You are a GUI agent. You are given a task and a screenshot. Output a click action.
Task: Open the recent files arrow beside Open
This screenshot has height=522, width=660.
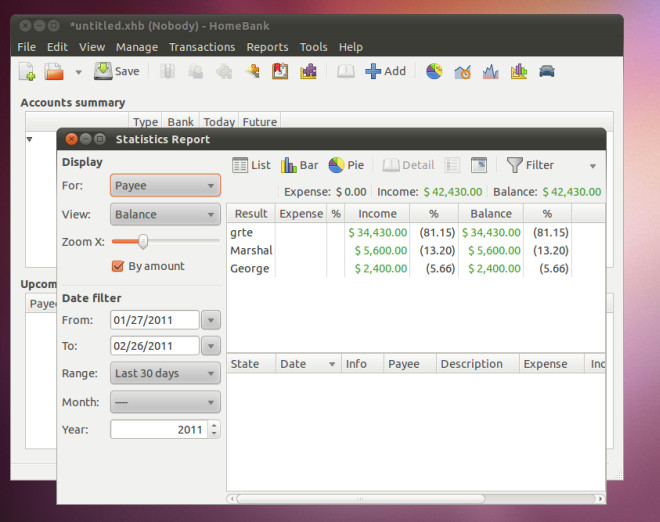(x=78, y=72)
